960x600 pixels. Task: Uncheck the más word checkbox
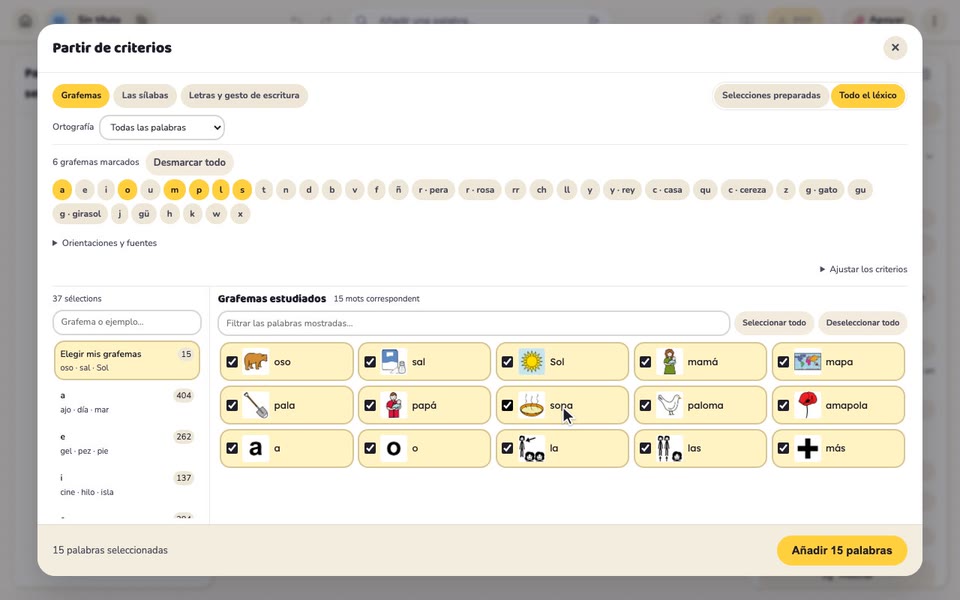pos(783,448)
